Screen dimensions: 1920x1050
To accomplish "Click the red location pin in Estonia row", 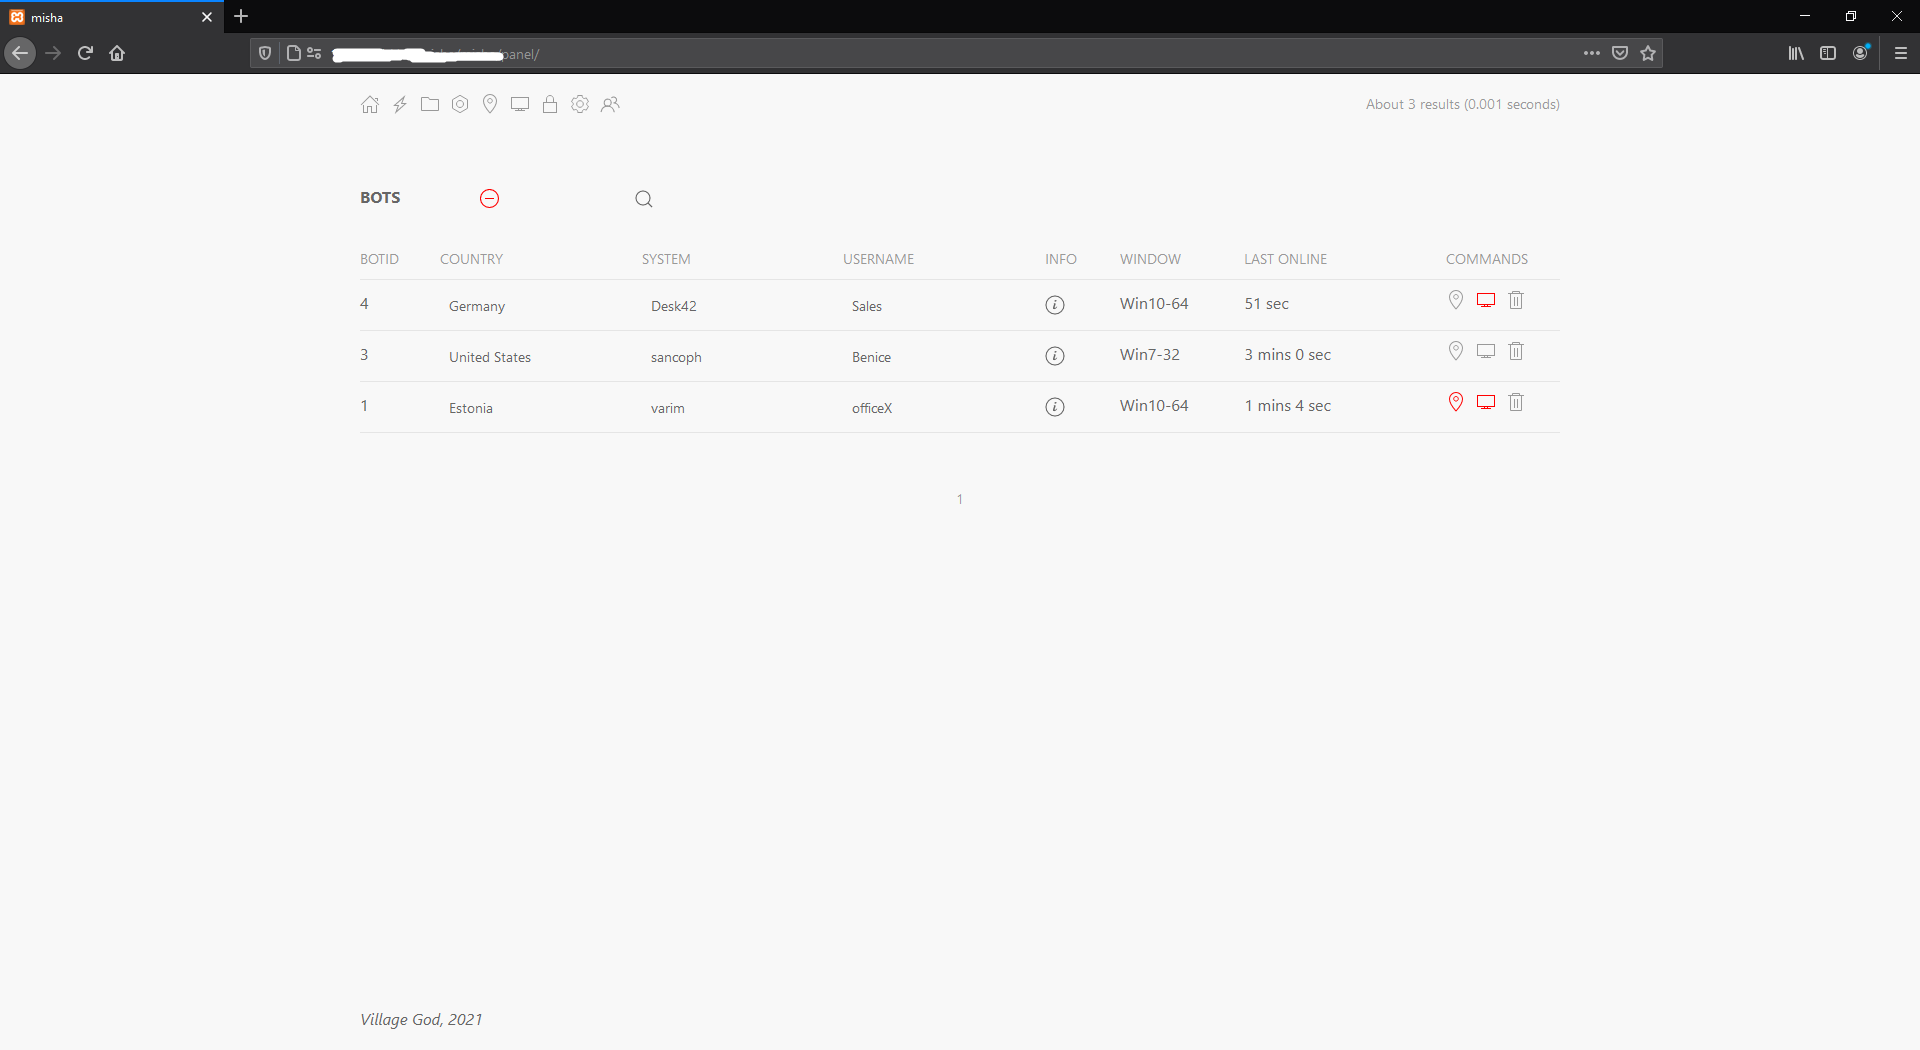I will pyautogui.click(x=1456, y=402).
